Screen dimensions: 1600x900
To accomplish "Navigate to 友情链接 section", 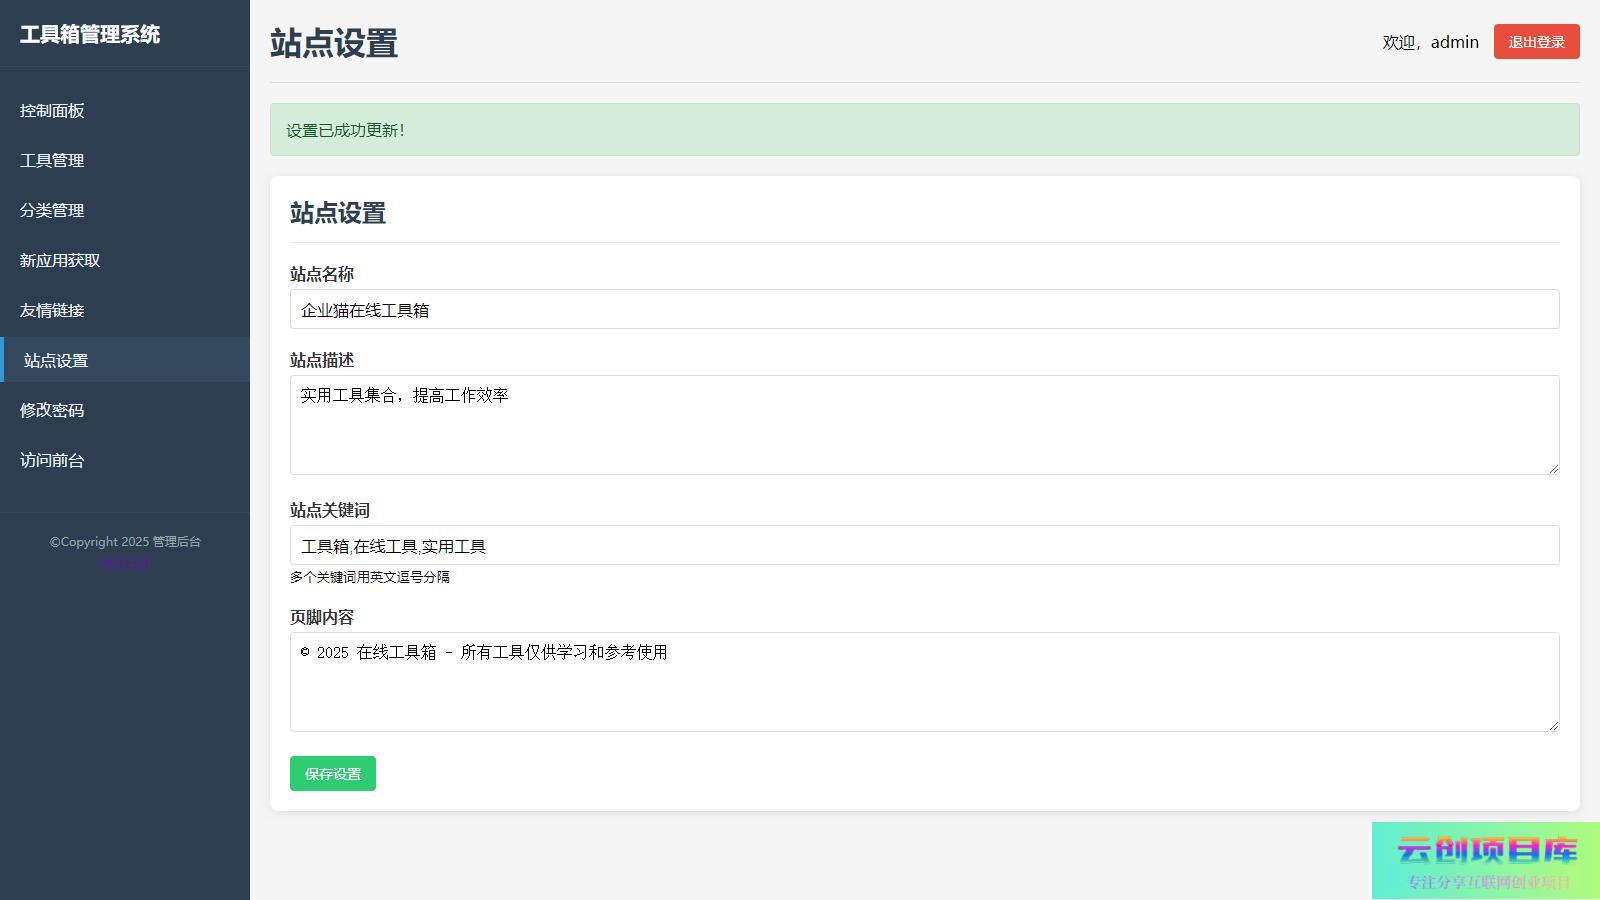I will pyautogui.click(x=52, y=310).
